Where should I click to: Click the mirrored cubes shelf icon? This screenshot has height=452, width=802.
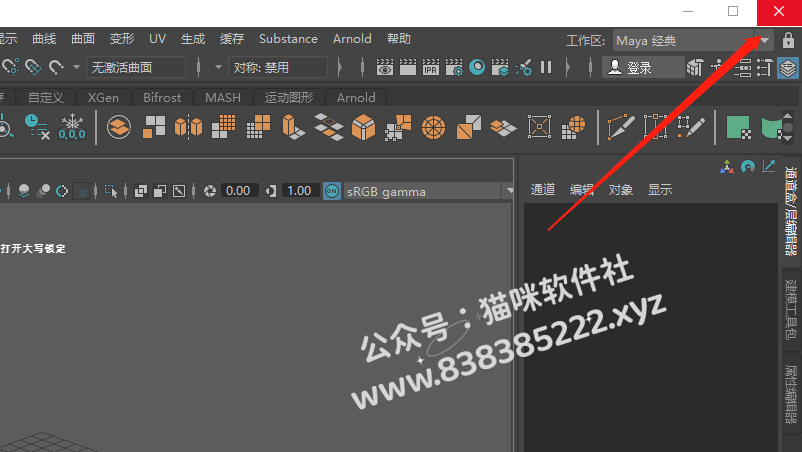pos(188,127)
